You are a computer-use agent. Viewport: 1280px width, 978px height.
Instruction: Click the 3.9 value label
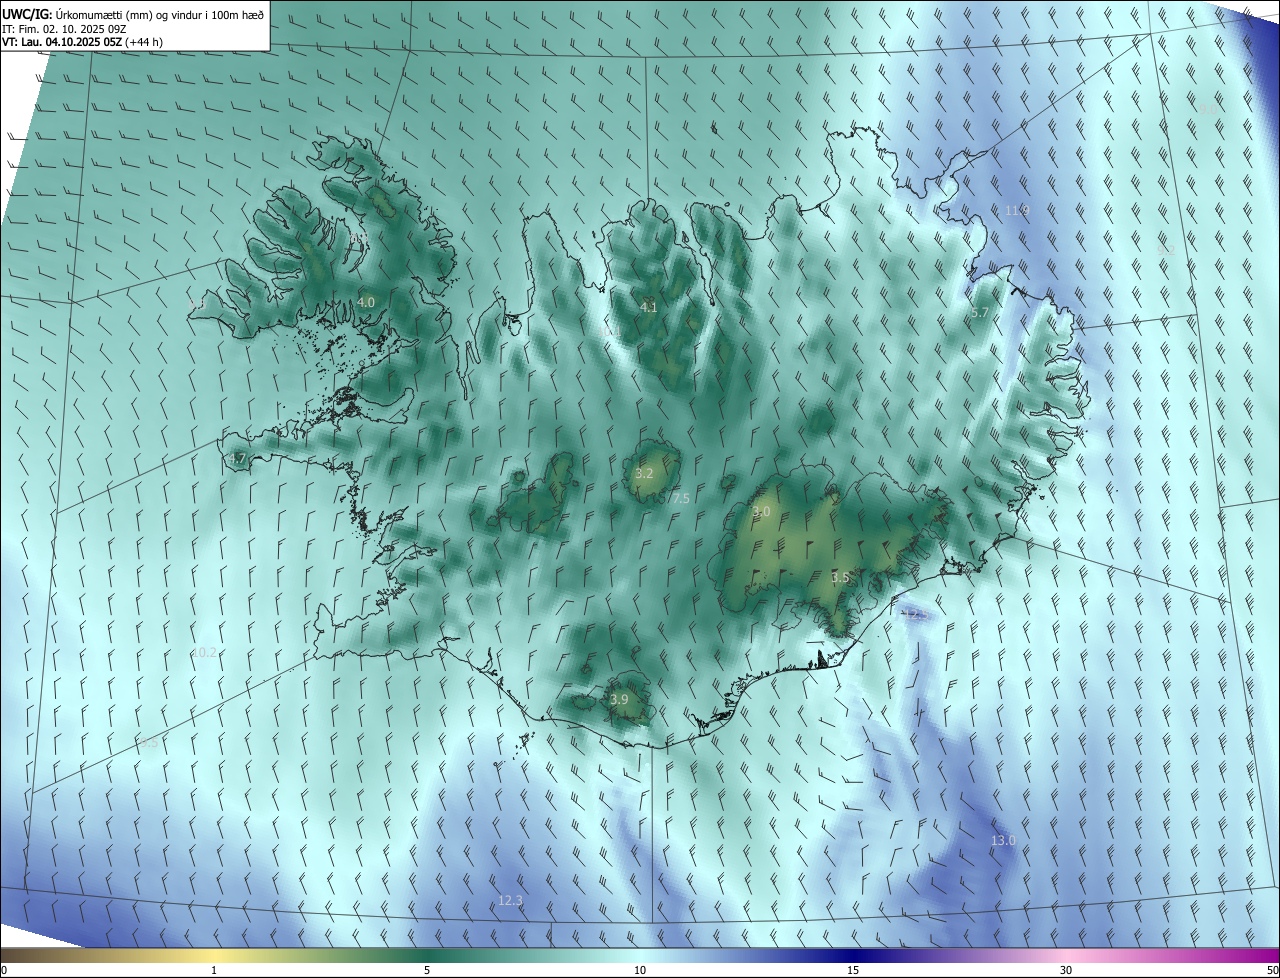click(x=619, y=700)
